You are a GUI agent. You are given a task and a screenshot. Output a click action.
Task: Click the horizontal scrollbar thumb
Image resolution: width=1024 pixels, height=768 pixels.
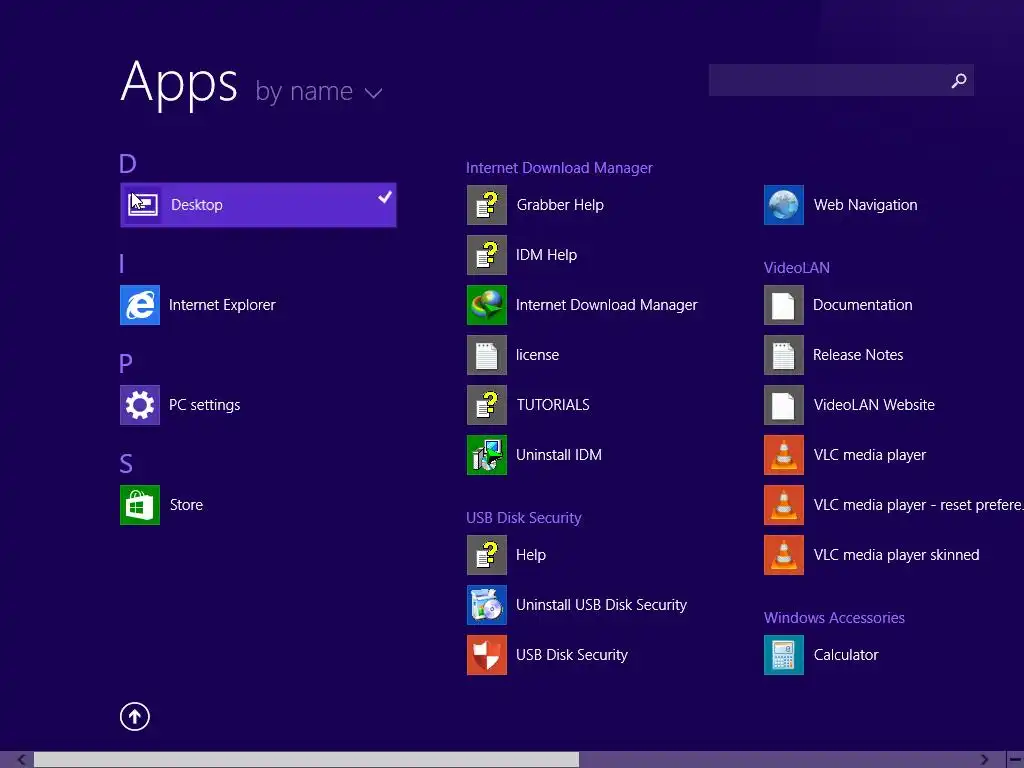coord(306,760)
